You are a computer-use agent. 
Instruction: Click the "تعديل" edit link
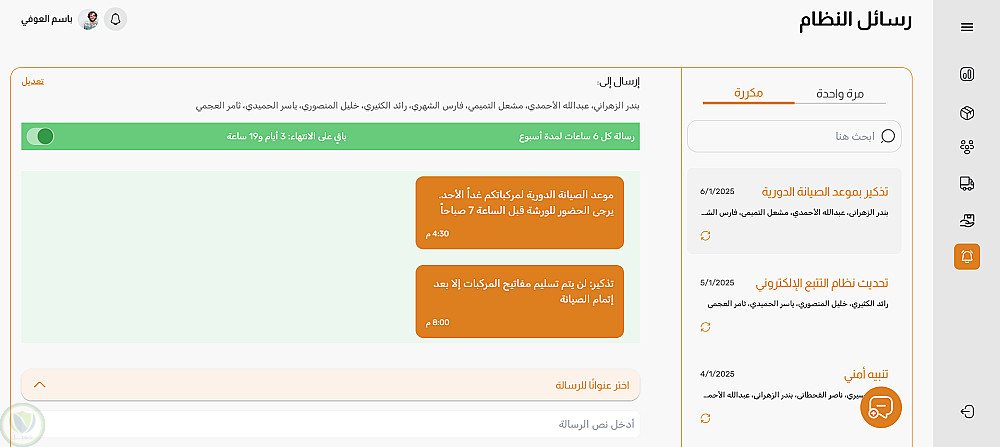[x=33, y=81]
